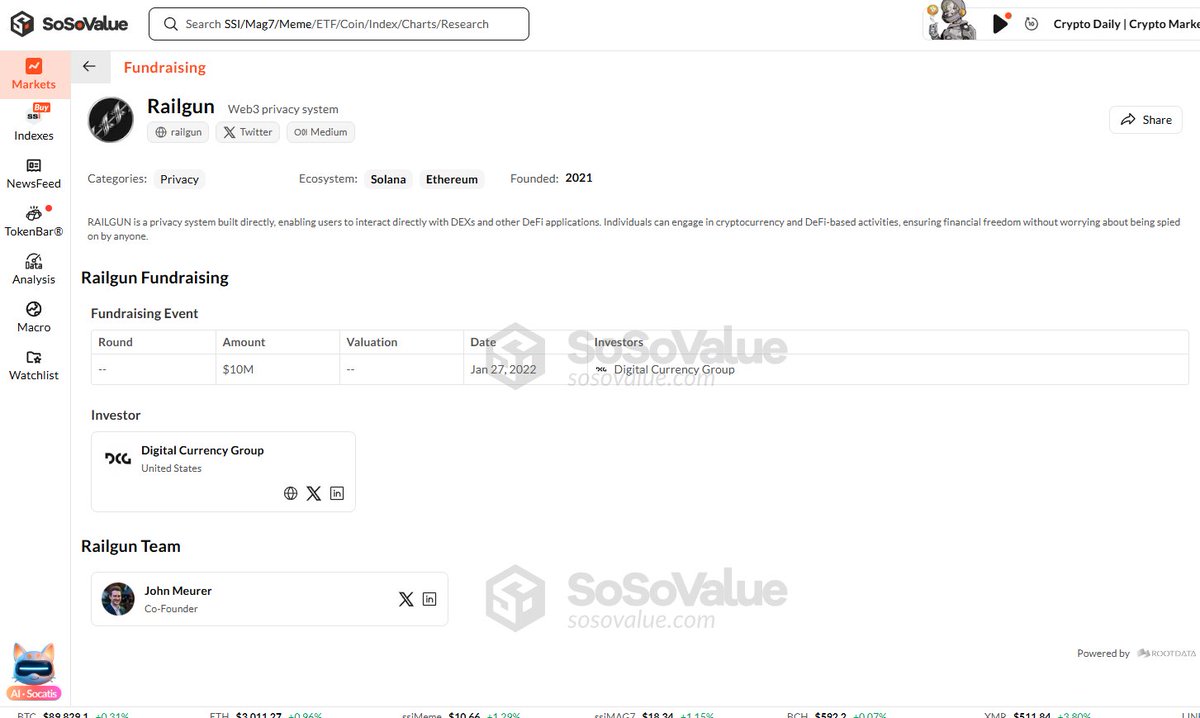Open NewsFeed from the sidebar
The width and height of the screenshot is (1200, 718).
pyautogui.click(x=33, y=172)
